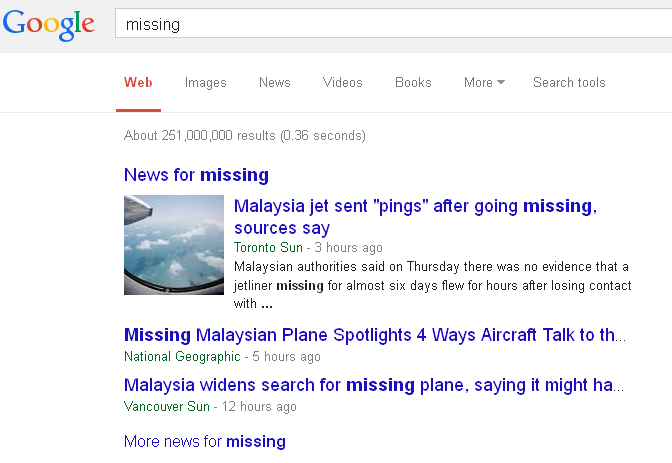This screenshot has height=463, width=672.
Task: Open Search tools options
Action: (569, 83)
